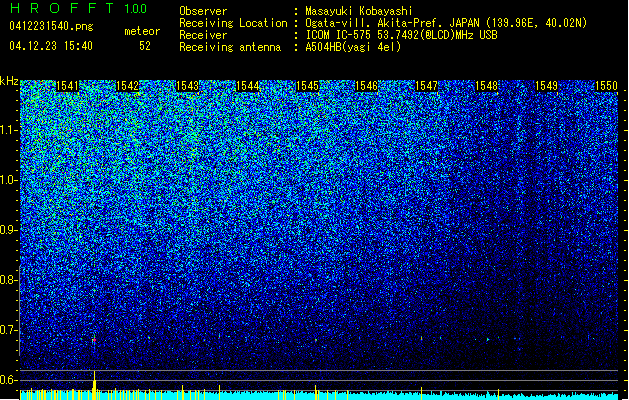Click the 1541 time marker
629x400 pixels.
point(67,86)
